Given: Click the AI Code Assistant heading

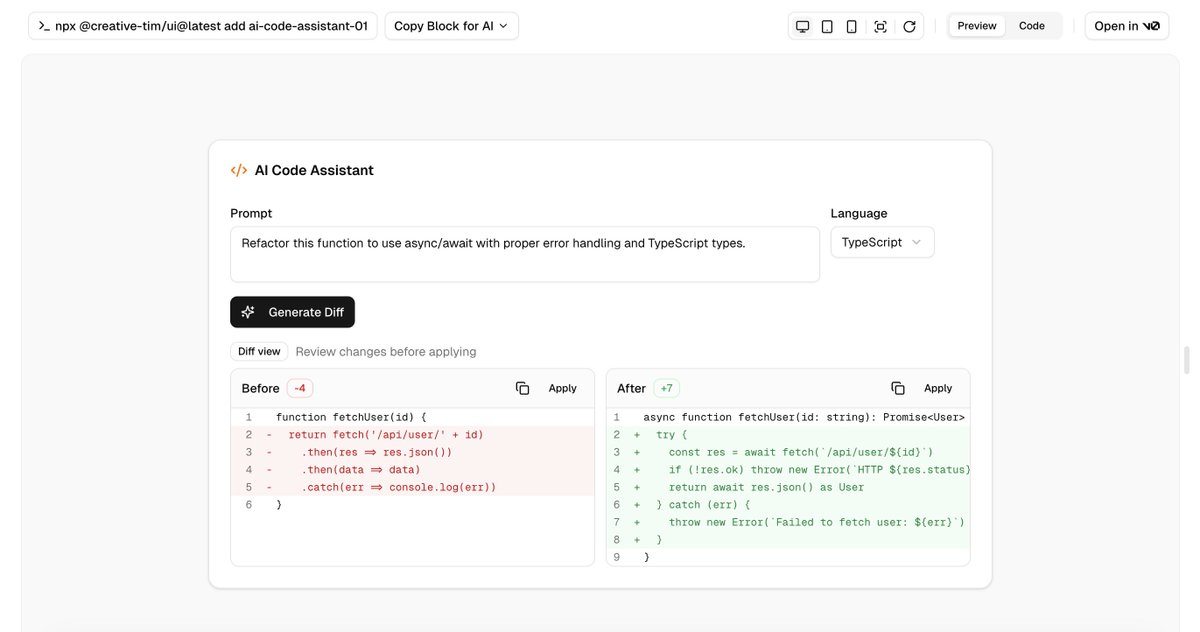Looking at the screenshot, I should click(314, 170).
